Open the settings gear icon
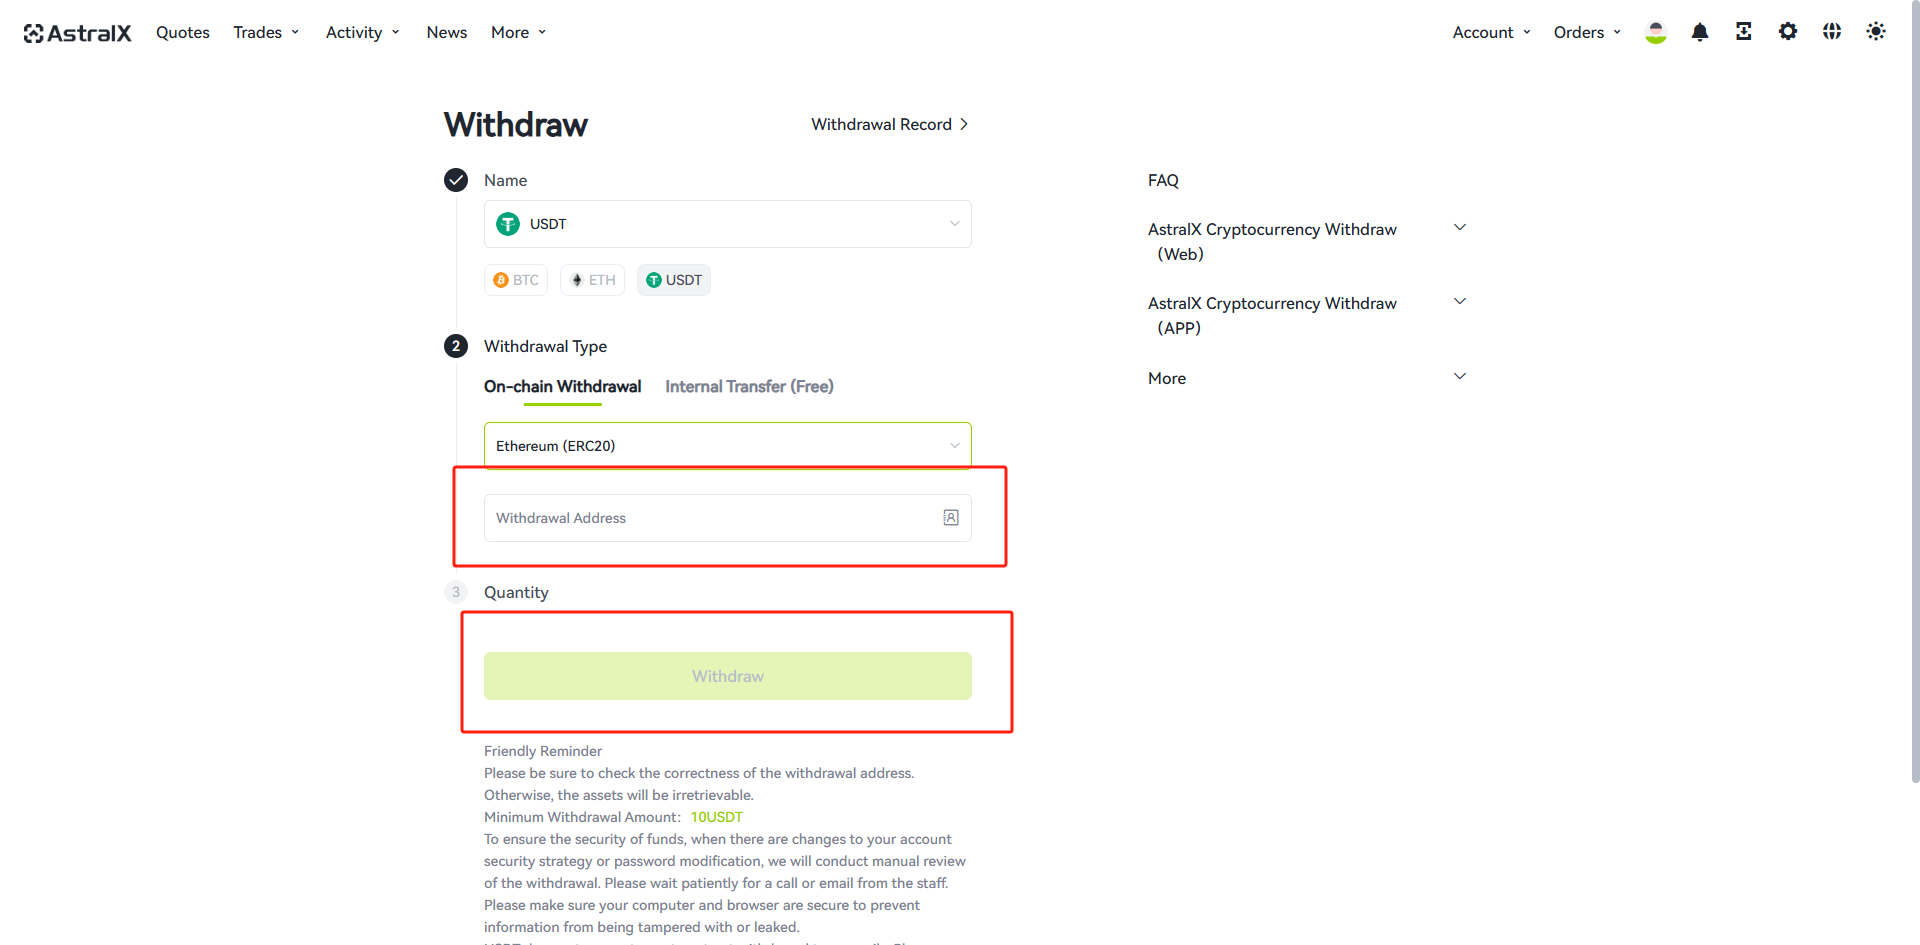Viewport: 1920px width, 945px height. [1787, 32]
